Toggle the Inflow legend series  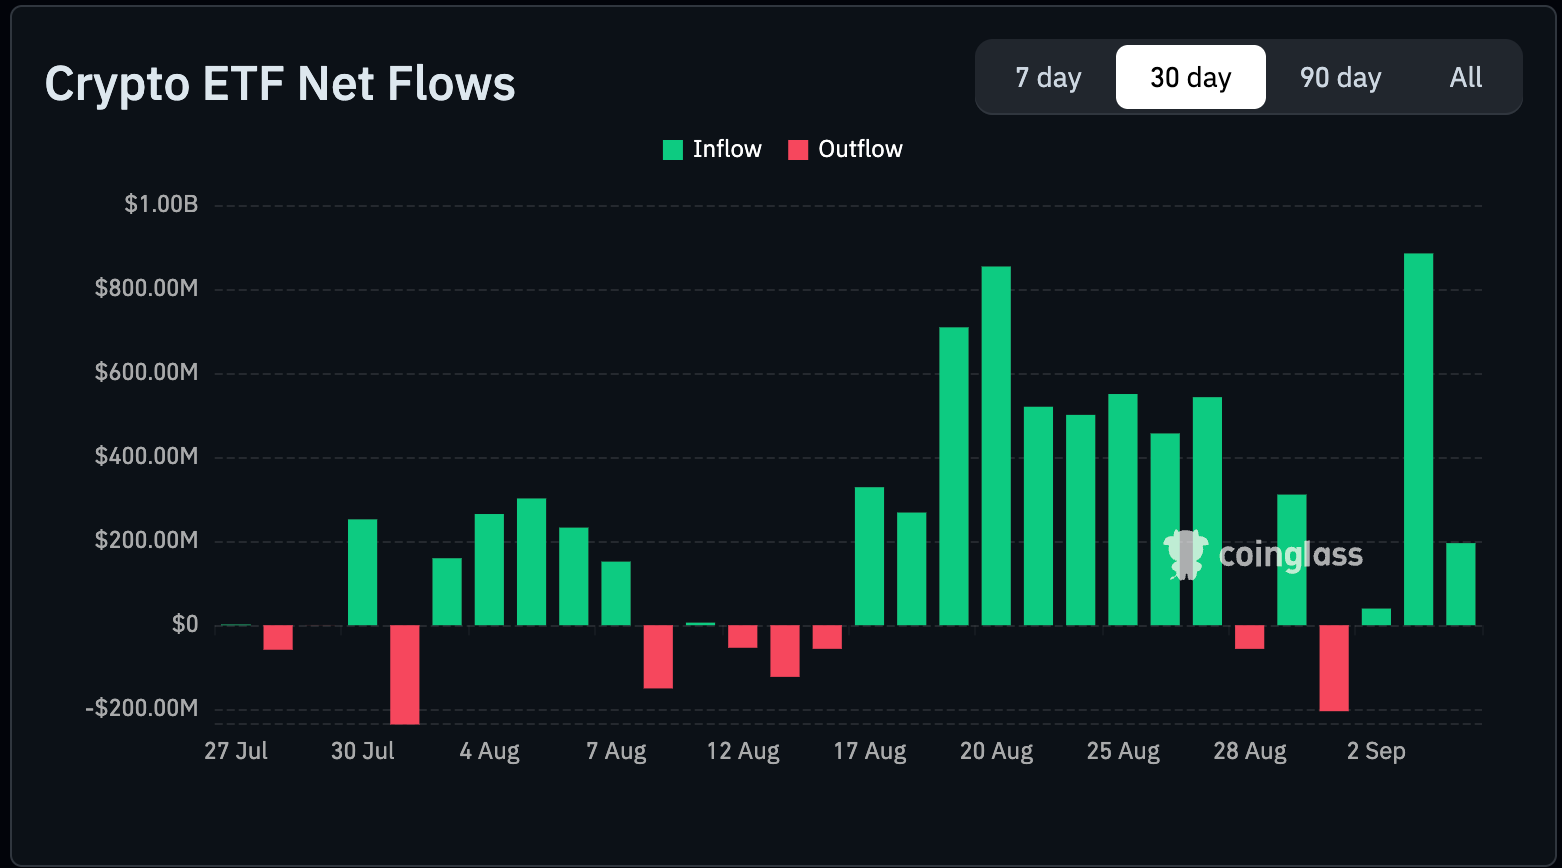click(712, 149)
